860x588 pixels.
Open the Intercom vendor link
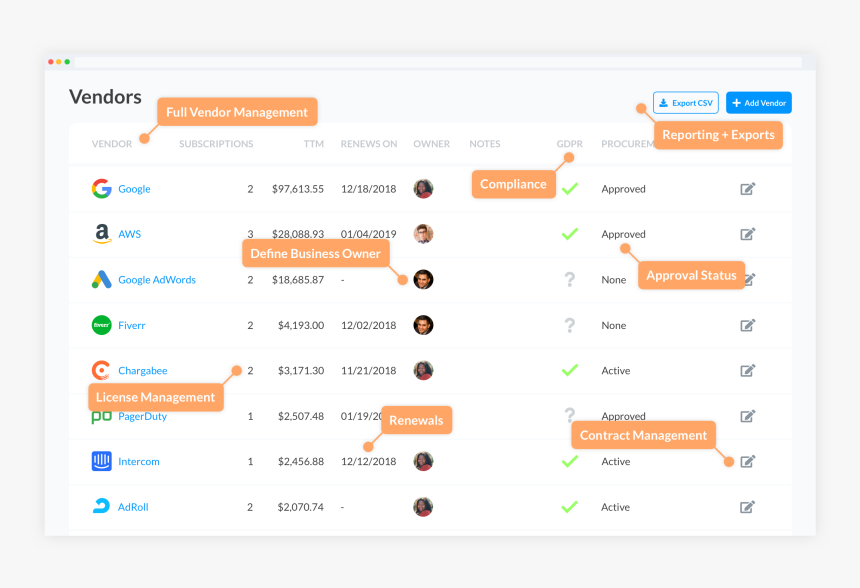click(139, 461)
